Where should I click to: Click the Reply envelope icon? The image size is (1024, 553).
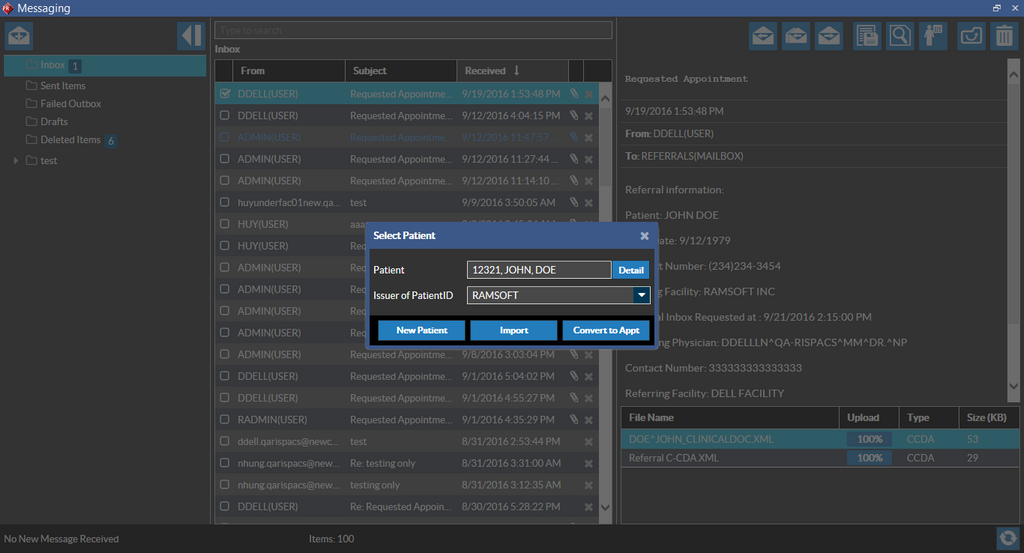click(x=763, y=36)
